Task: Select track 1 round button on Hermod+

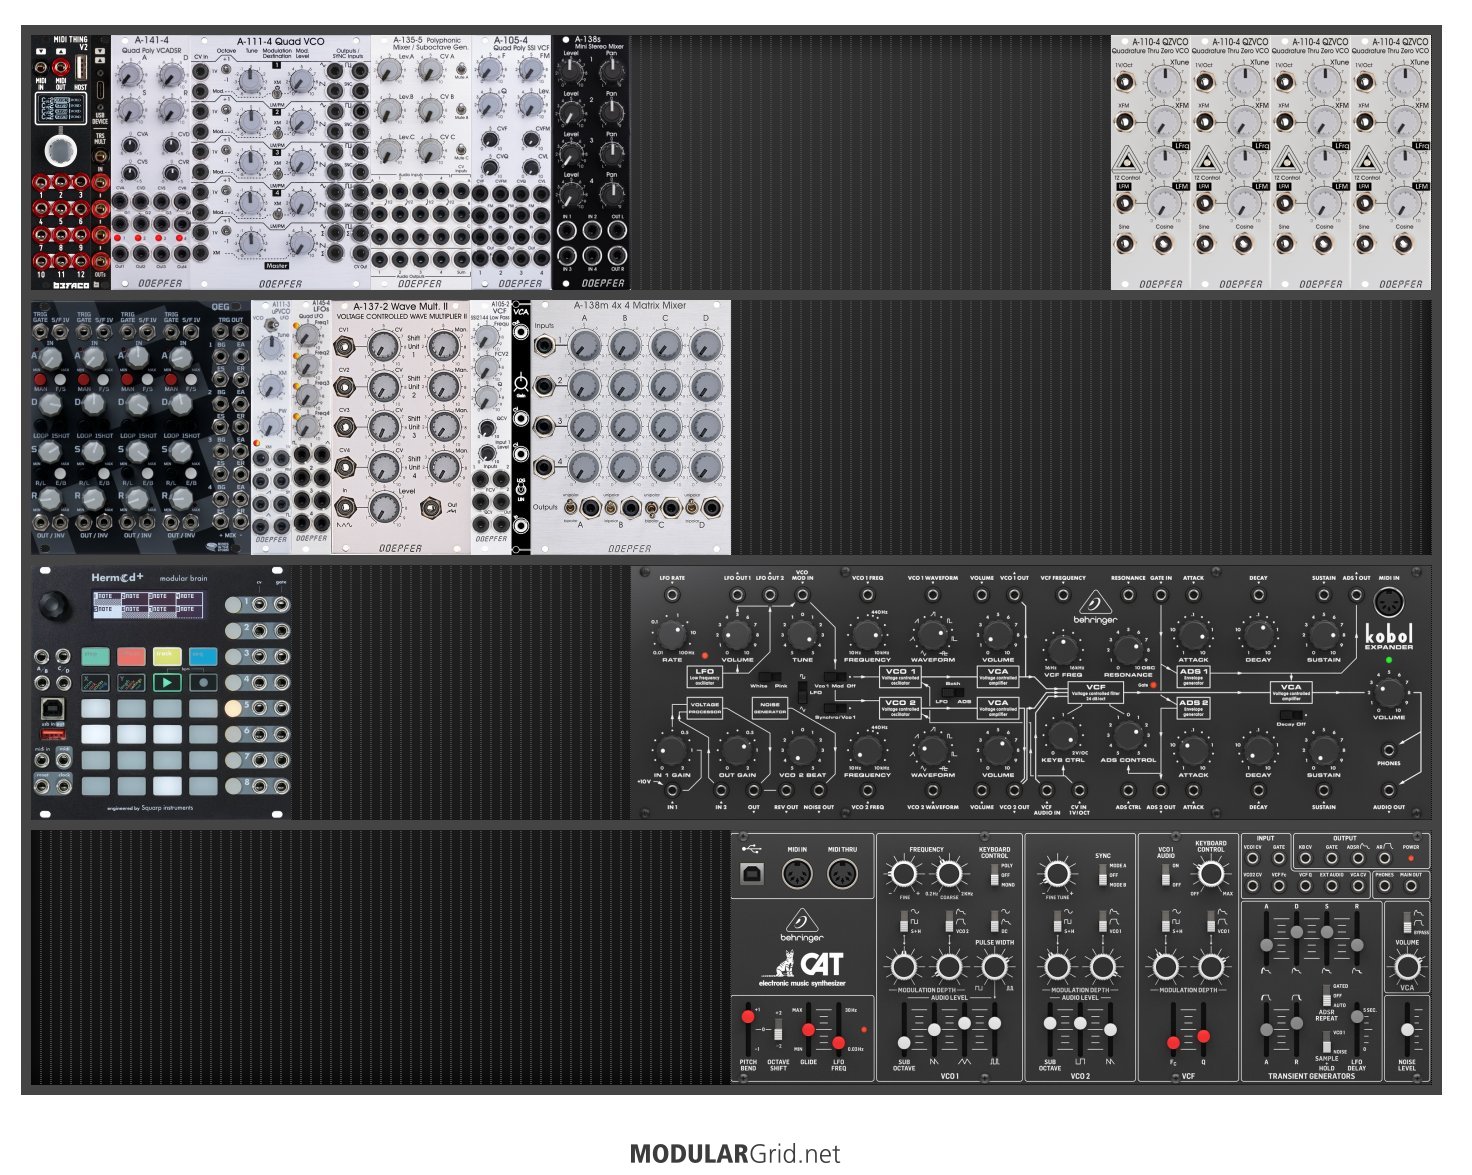Action: tap(233, 604)
